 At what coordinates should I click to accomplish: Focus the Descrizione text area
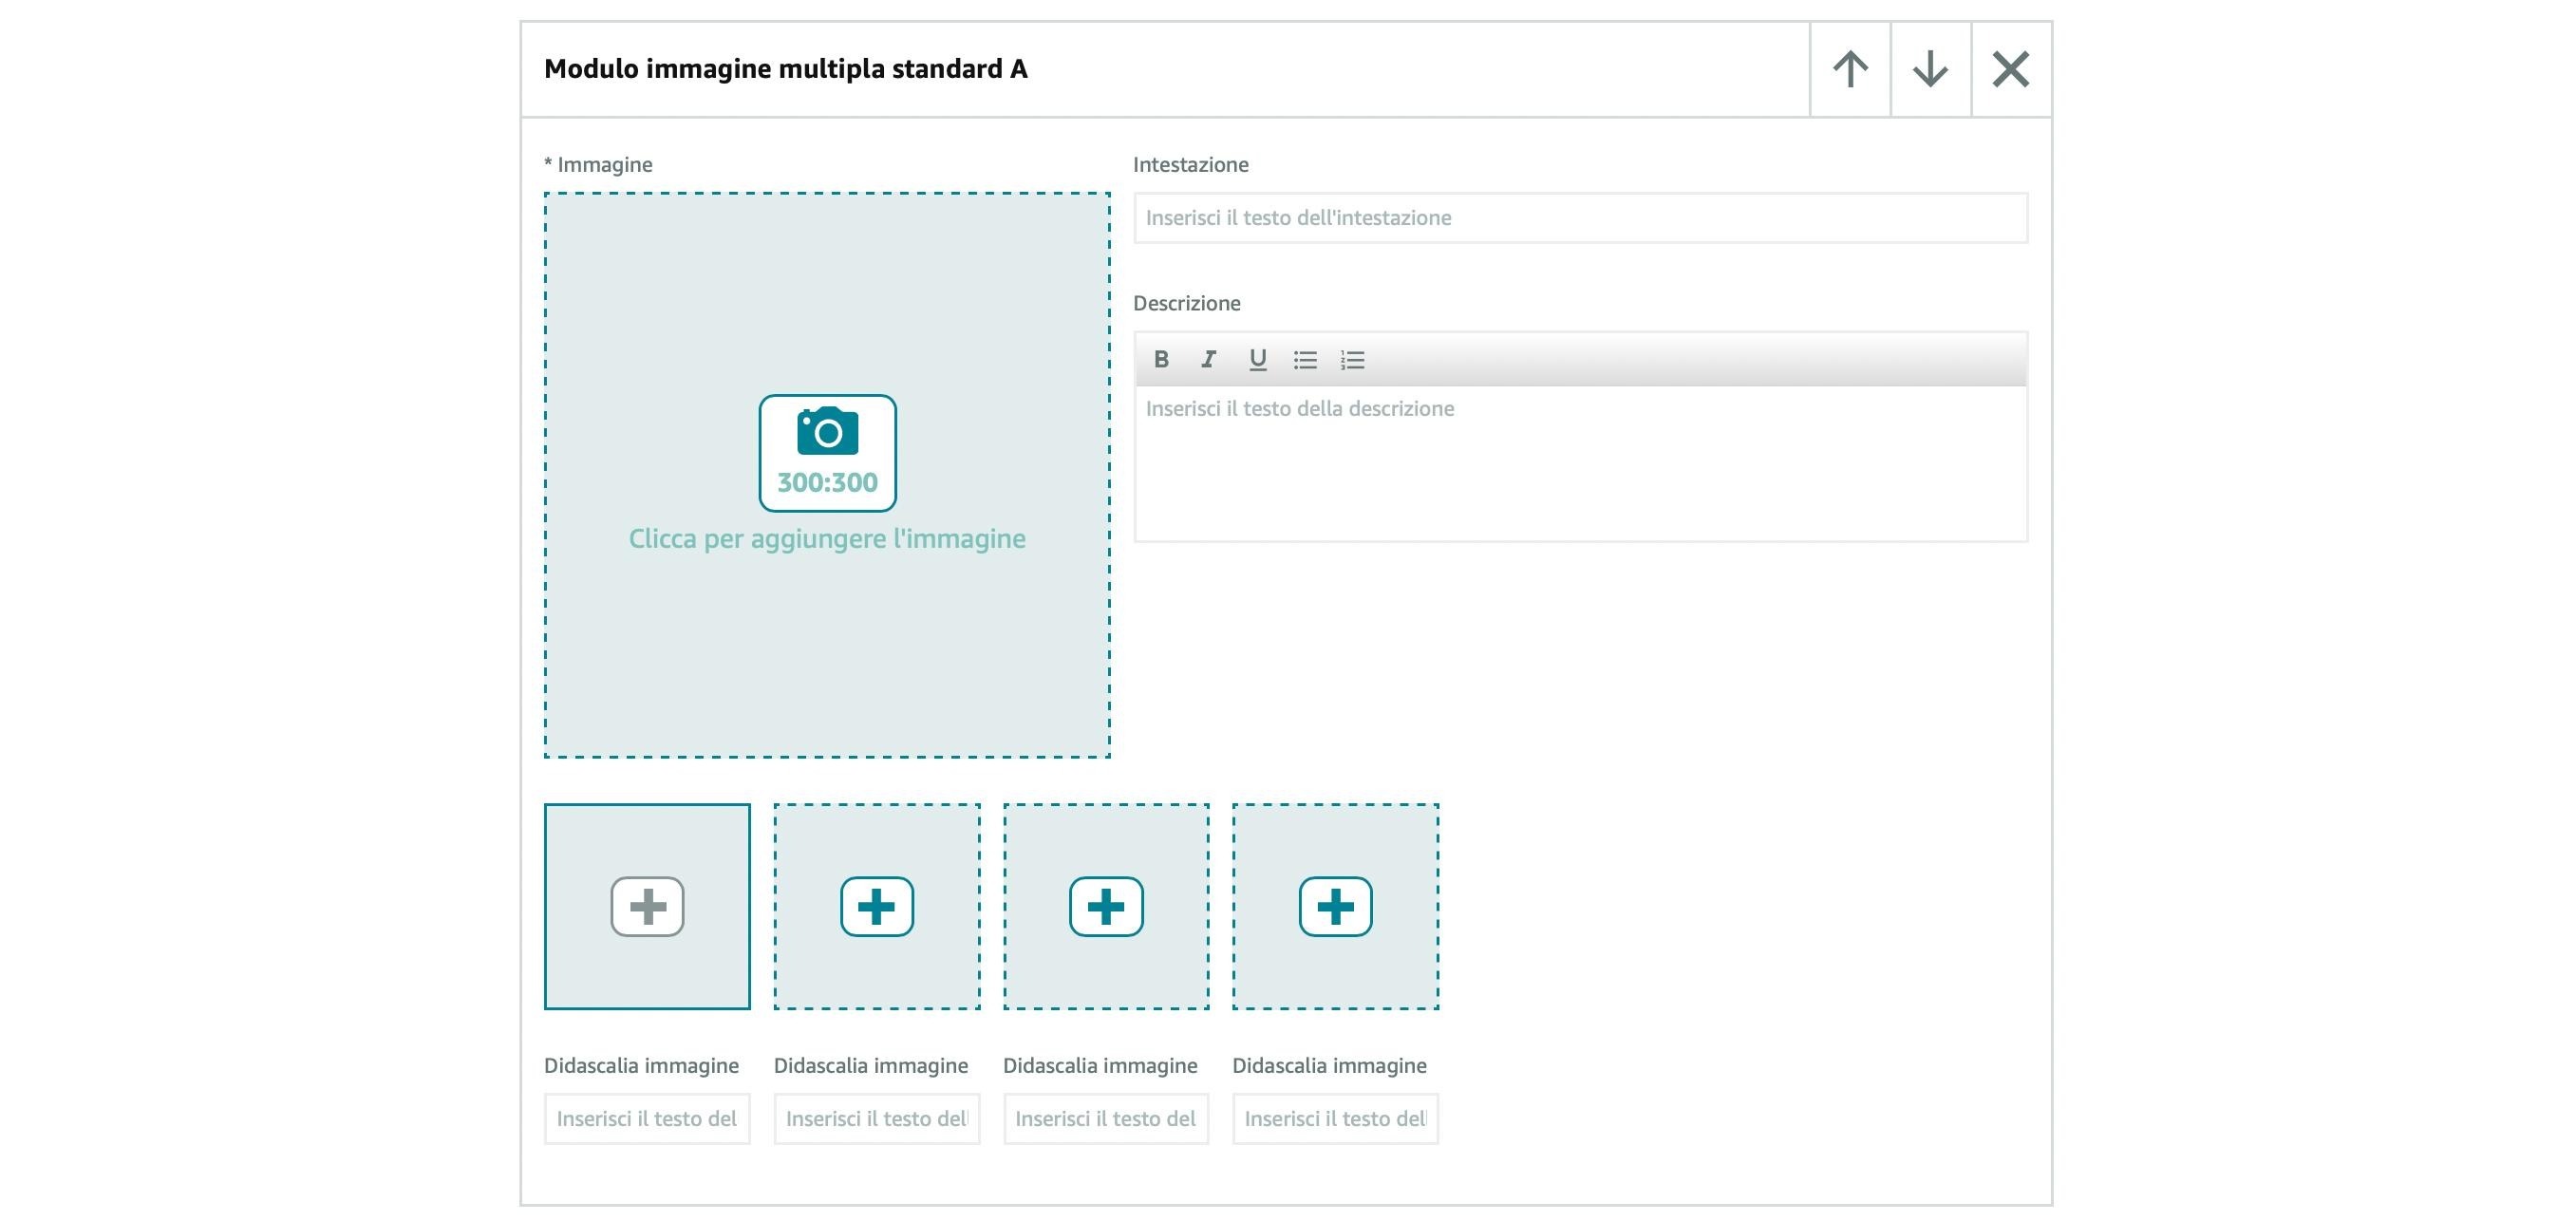point(1580,464)
